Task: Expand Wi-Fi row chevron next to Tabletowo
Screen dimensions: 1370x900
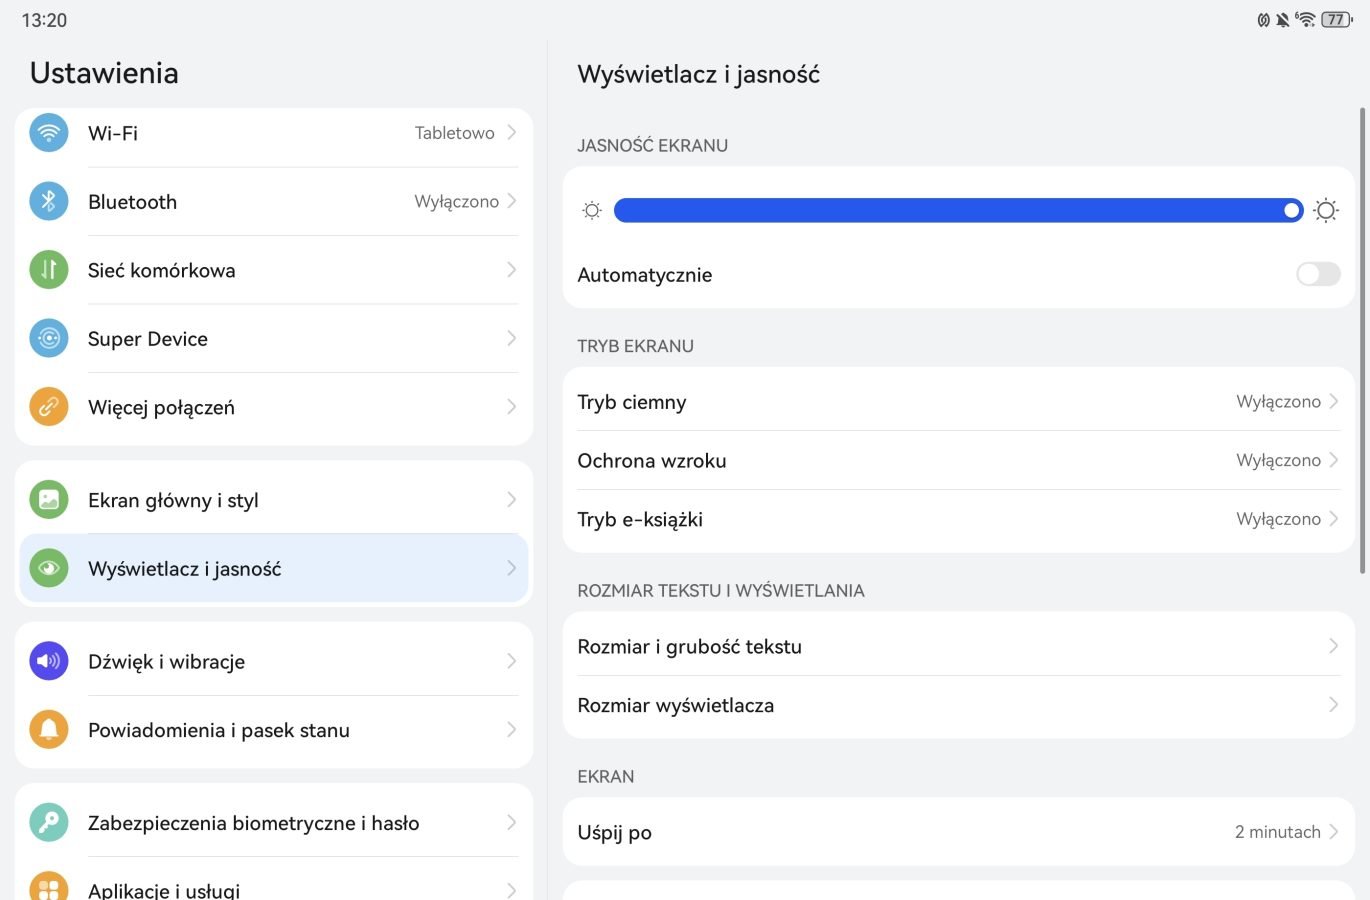Action: [x=511, y=132]
